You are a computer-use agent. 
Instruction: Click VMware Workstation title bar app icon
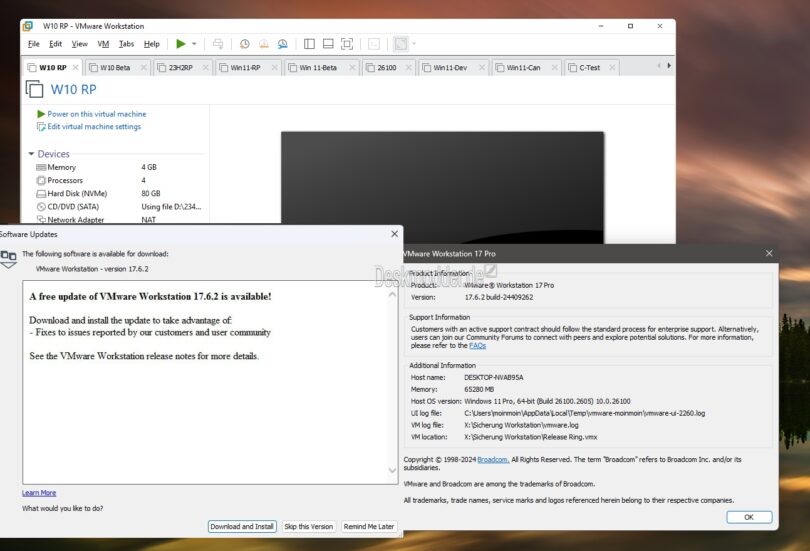point(28,26)
